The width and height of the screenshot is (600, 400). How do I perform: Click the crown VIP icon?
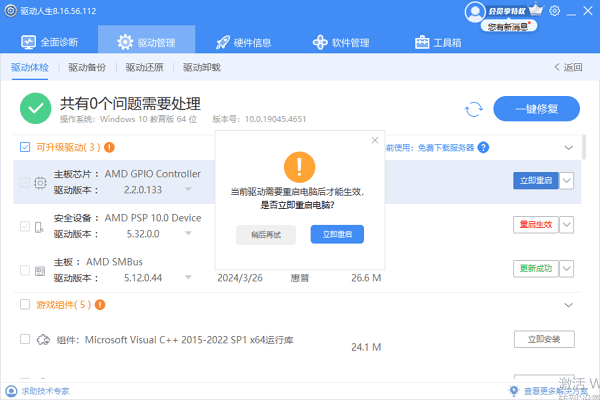536,9
